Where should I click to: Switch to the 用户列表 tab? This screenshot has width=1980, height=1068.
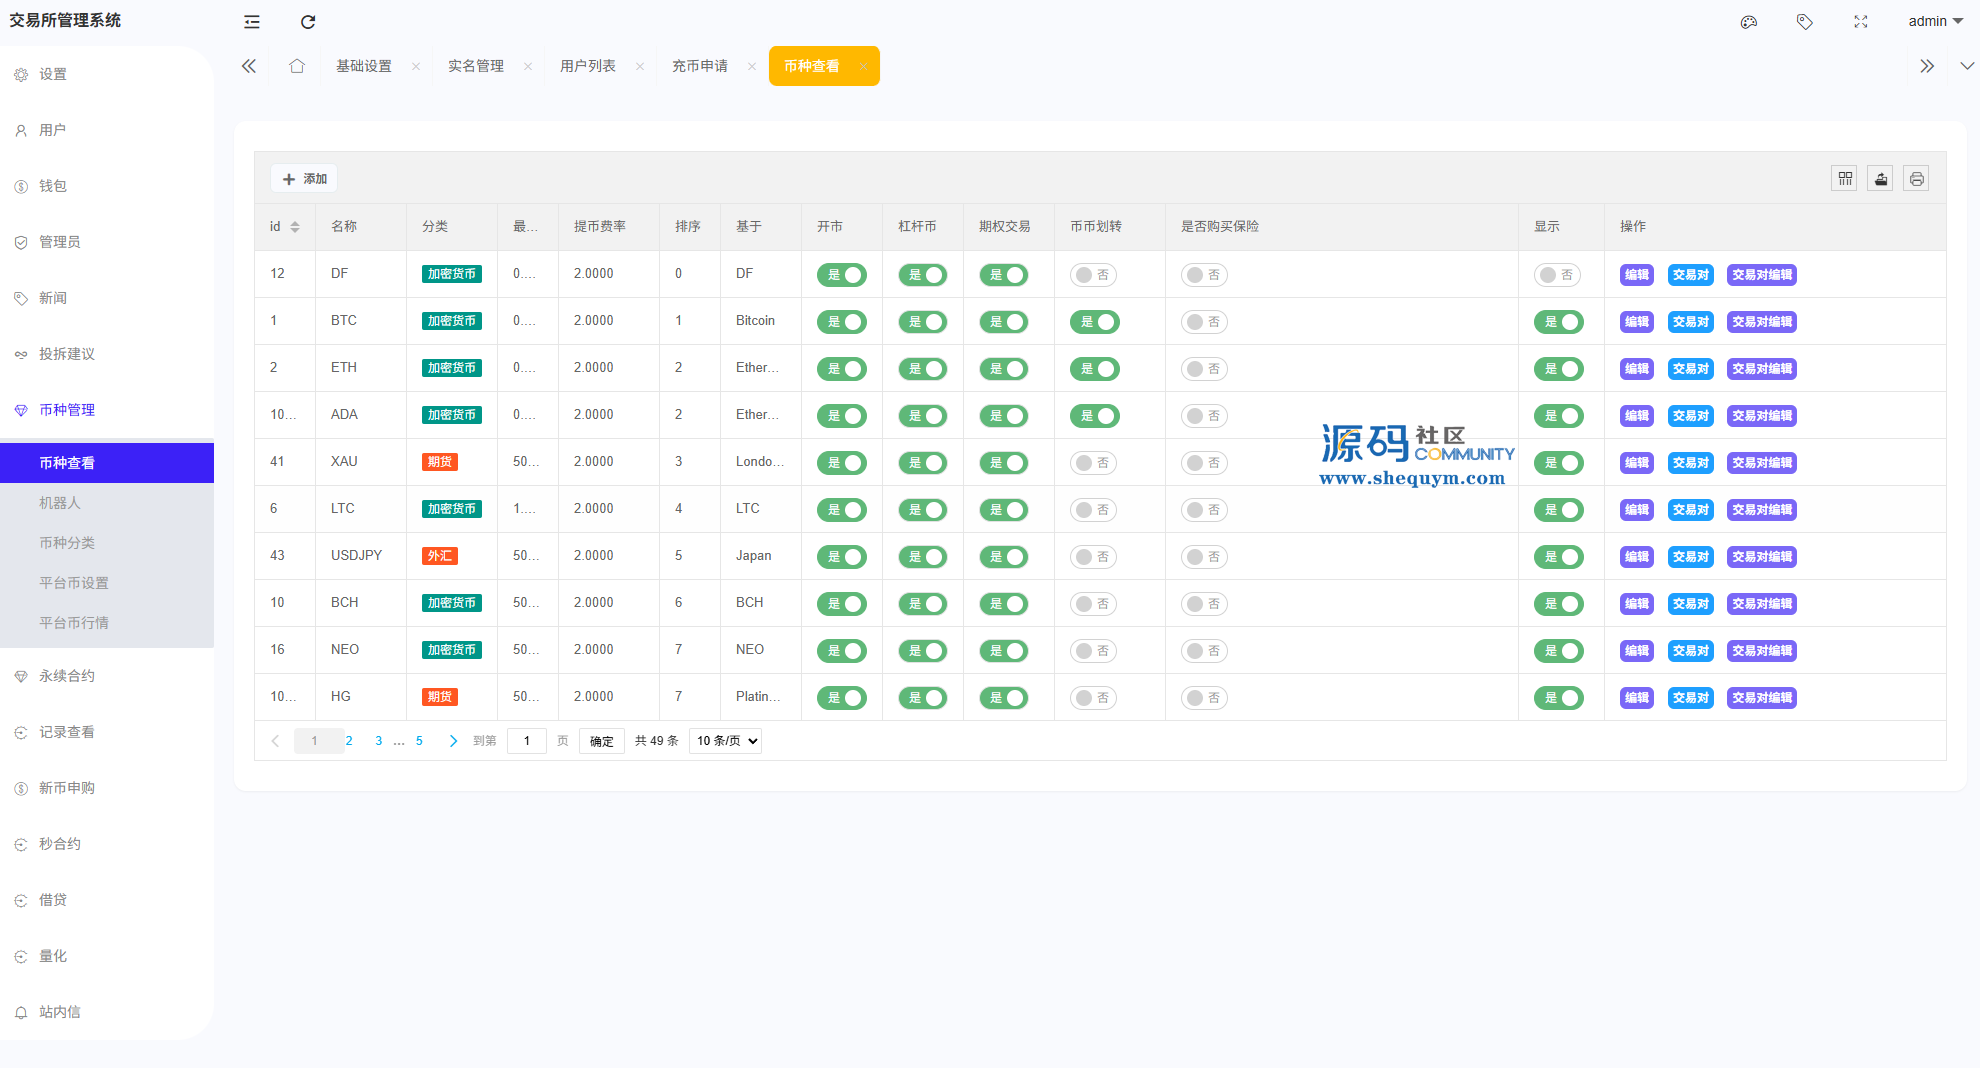(588, 66)
